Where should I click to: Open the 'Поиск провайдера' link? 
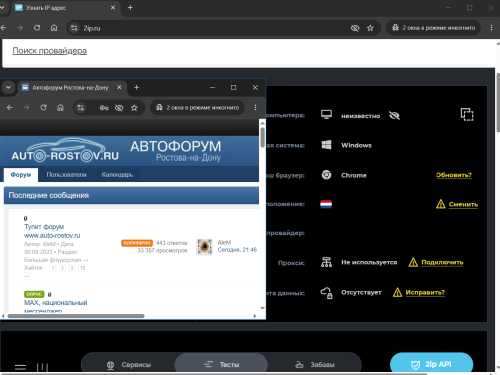(50, 51)
